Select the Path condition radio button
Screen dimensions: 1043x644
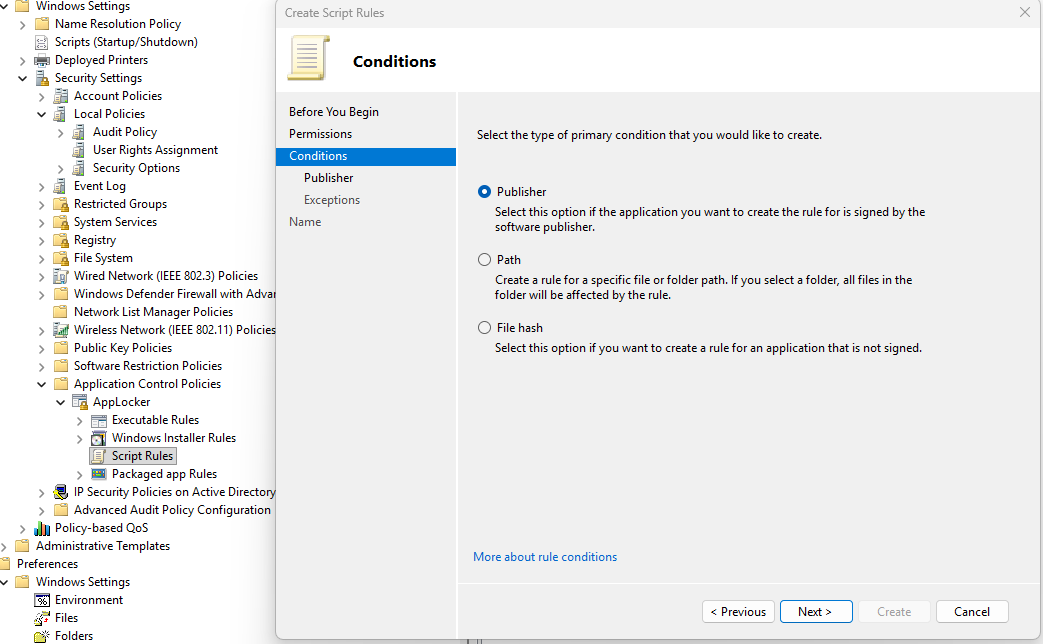pos(484,259)
